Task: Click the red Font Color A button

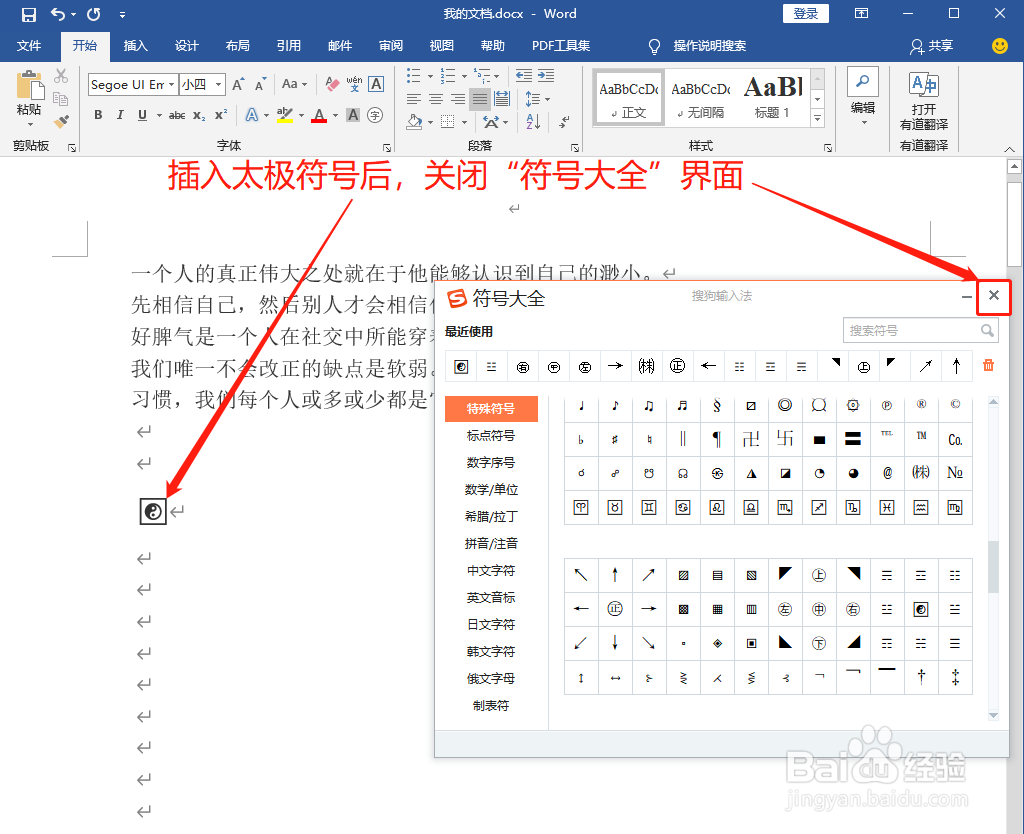Action: [319, 116]
